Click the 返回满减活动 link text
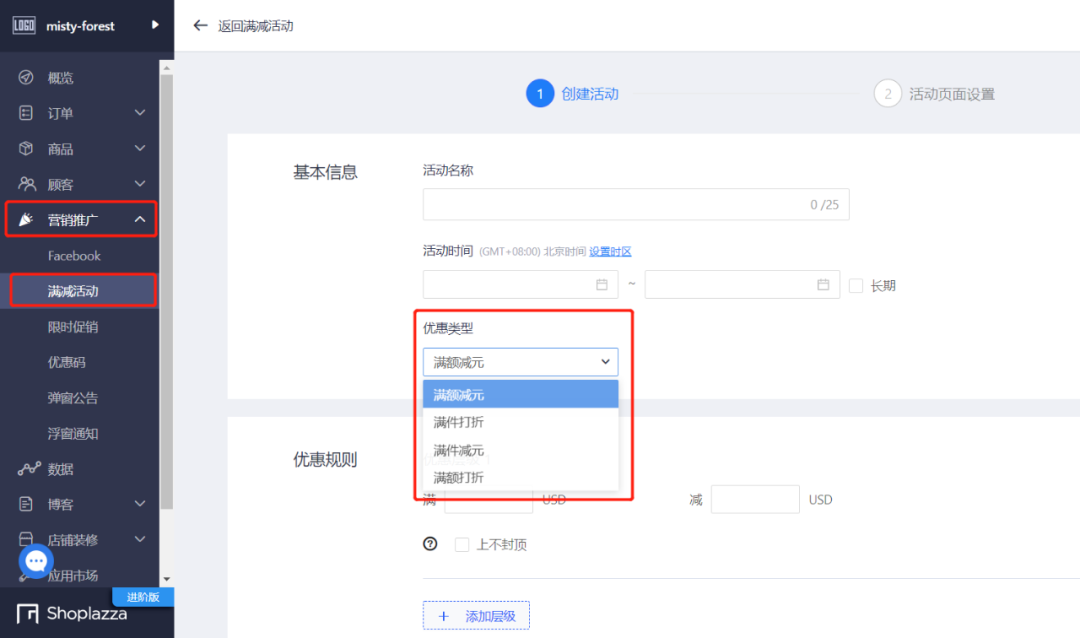Screen dimensions: 1080x638 (256, 25)
